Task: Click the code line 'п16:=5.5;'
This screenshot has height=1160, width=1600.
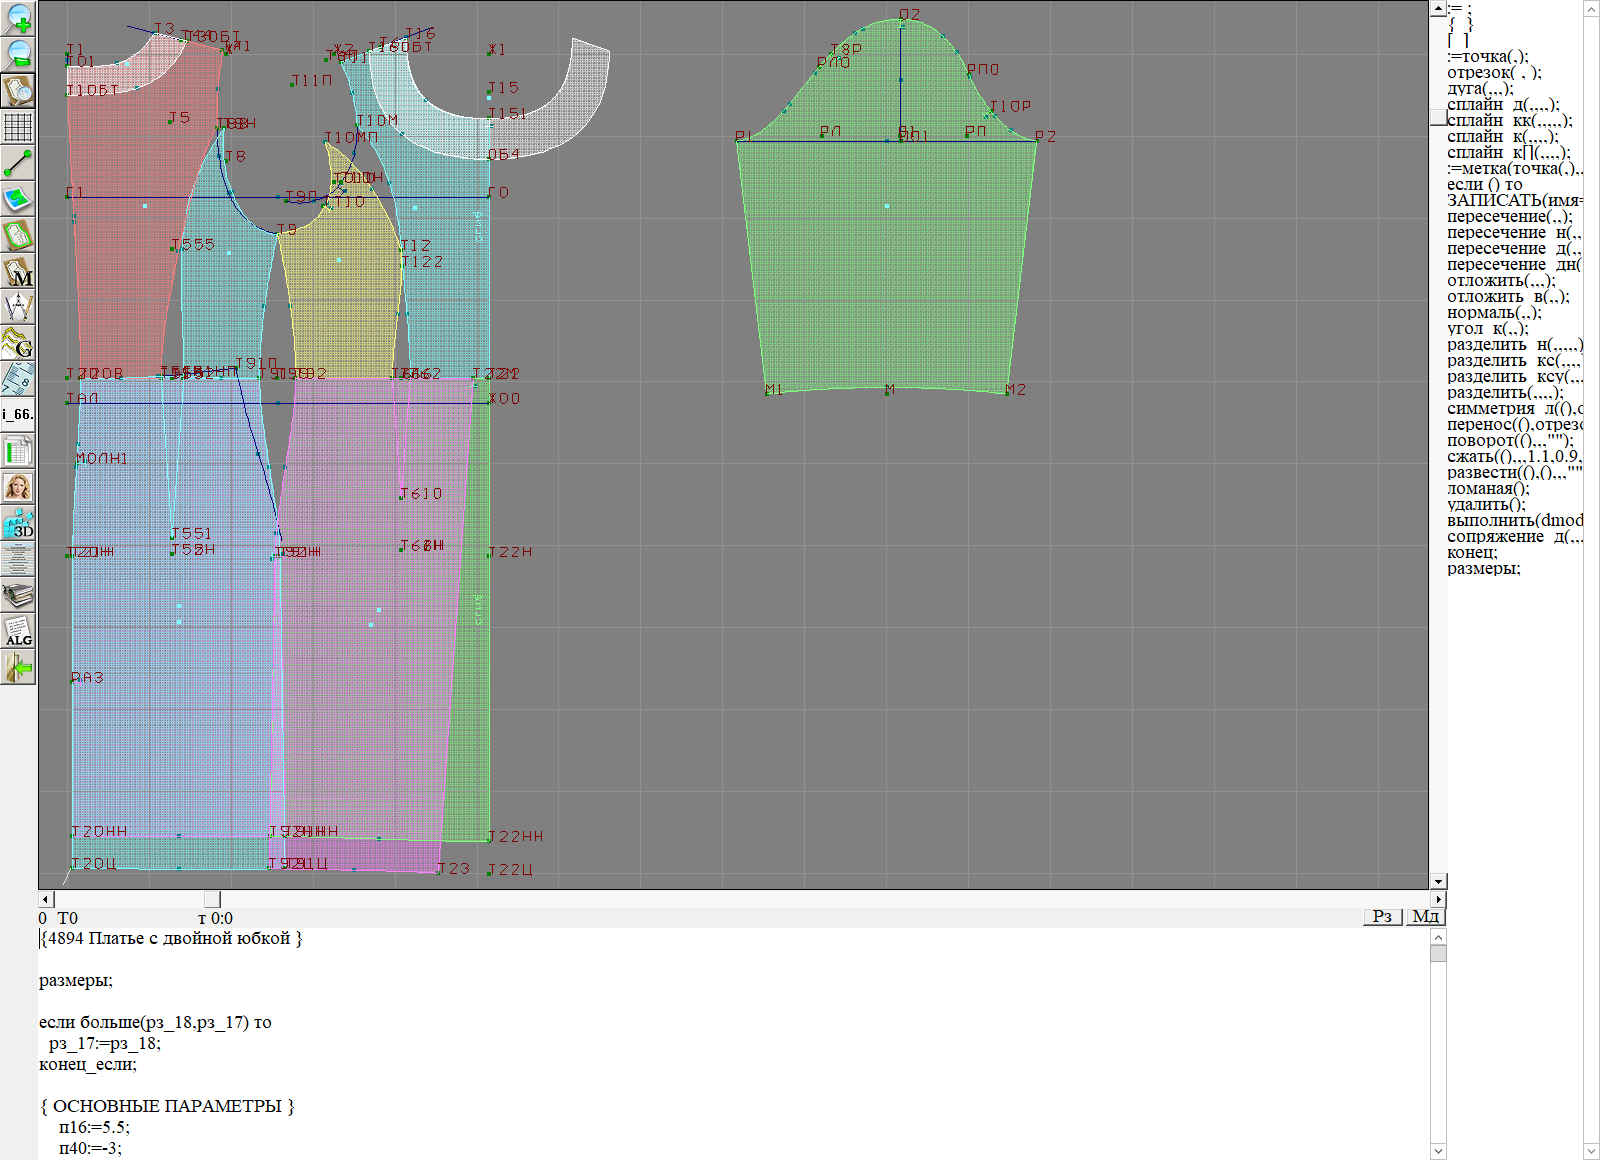Action: coord(94,1127)
